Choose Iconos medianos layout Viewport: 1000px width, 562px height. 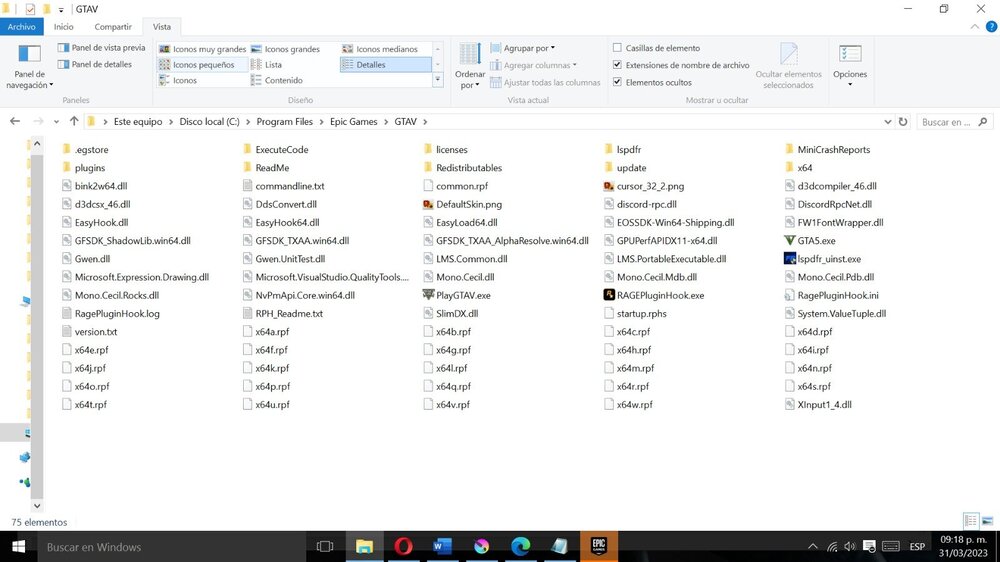(380, 49)
